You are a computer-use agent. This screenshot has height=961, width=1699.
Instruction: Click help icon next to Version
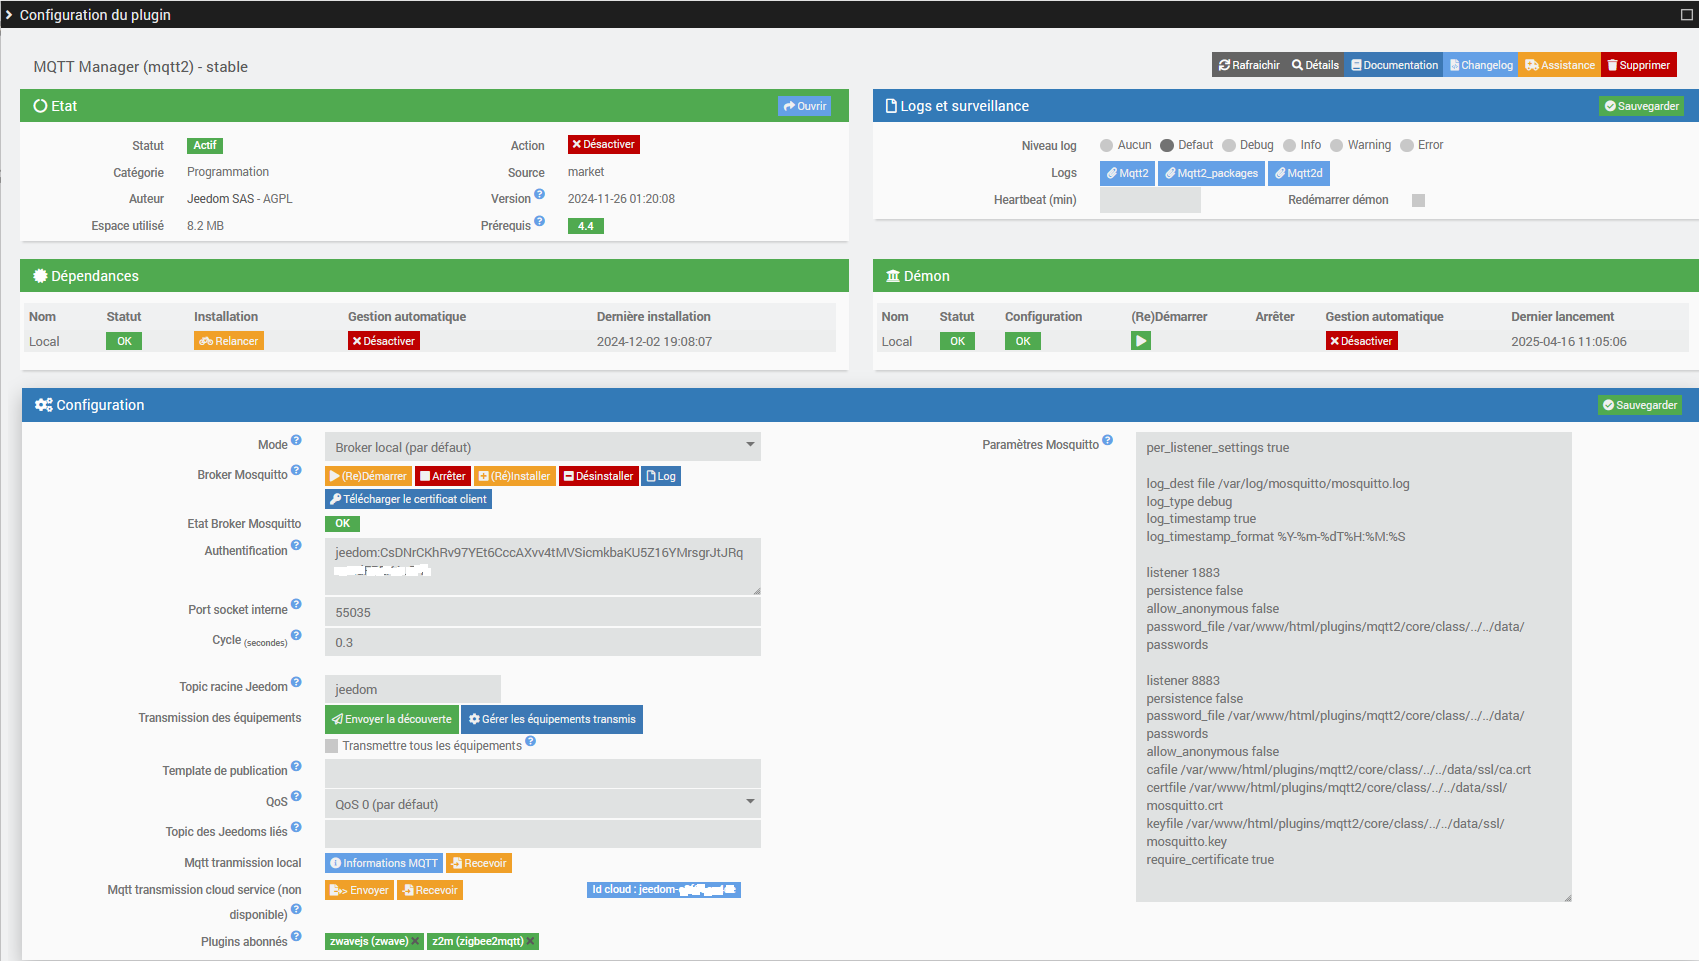pos(540,194)
